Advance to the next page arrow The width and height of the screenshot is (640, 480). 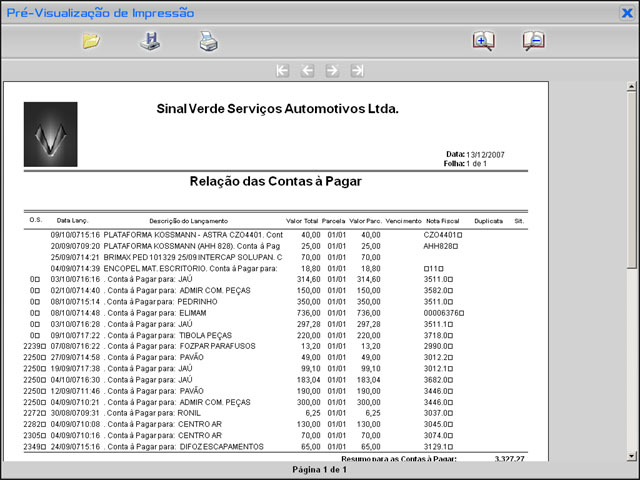pyautogui.click(x=332, y=71)
